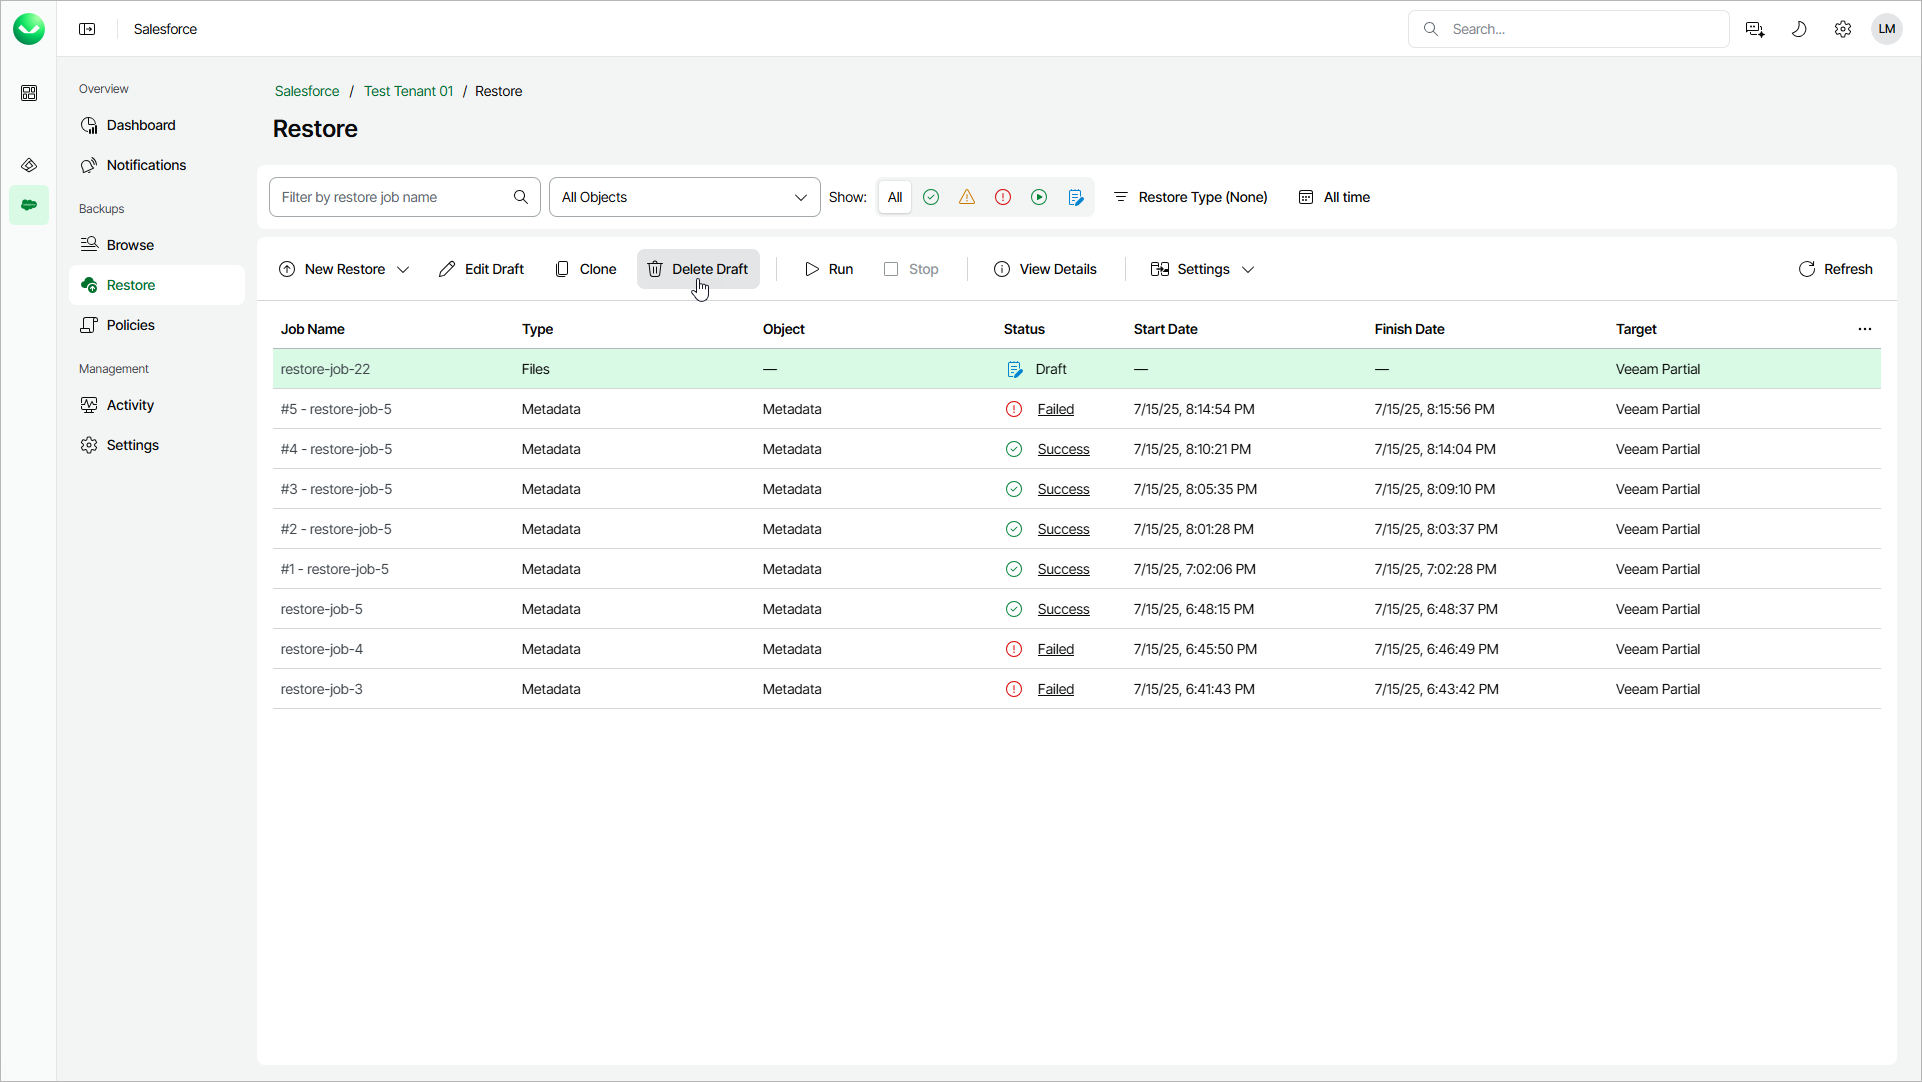Viewport: 1922px width, 1082px height.
Task: Go to Activity in sidebar
Action: (x=130, y=405)
